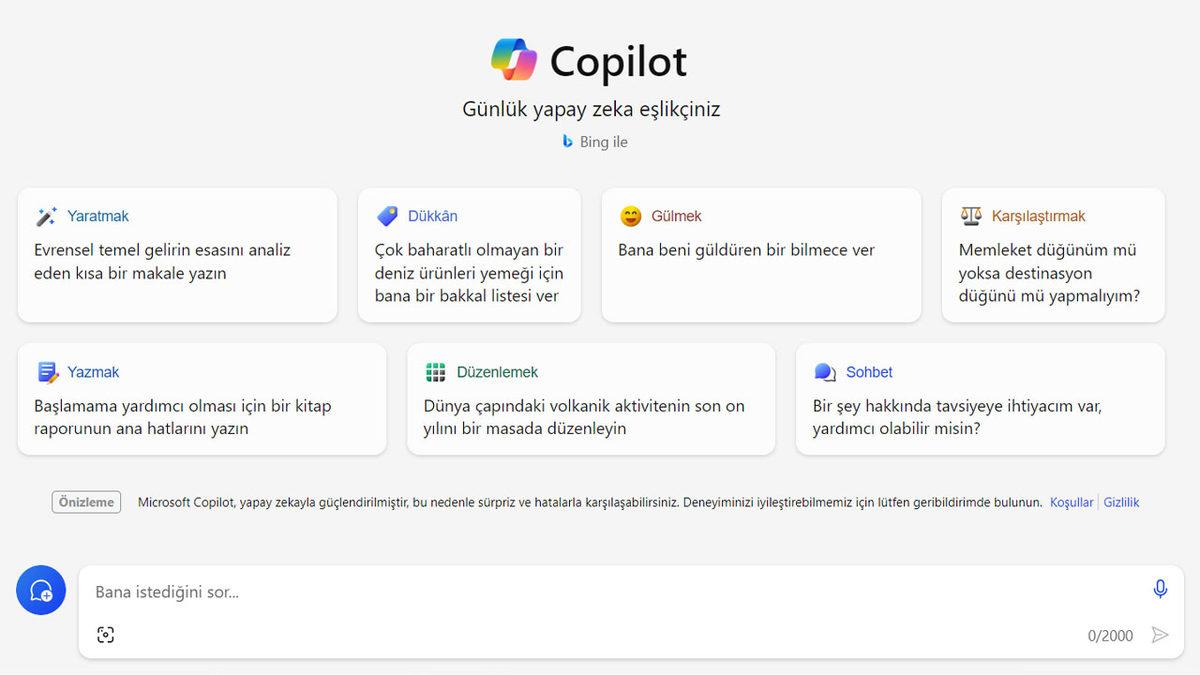Click the Önizleme badge
The height and width of the screenshot is (675, 1200).
click(86, 502)
